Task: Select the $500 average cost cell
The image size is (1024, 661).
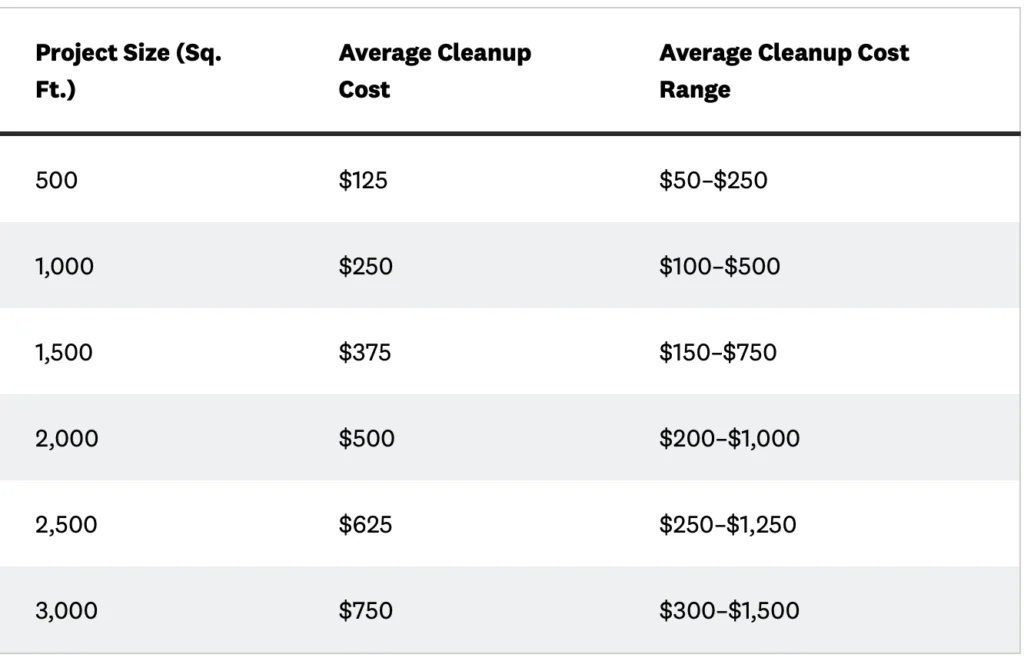Action: [366, 439]
